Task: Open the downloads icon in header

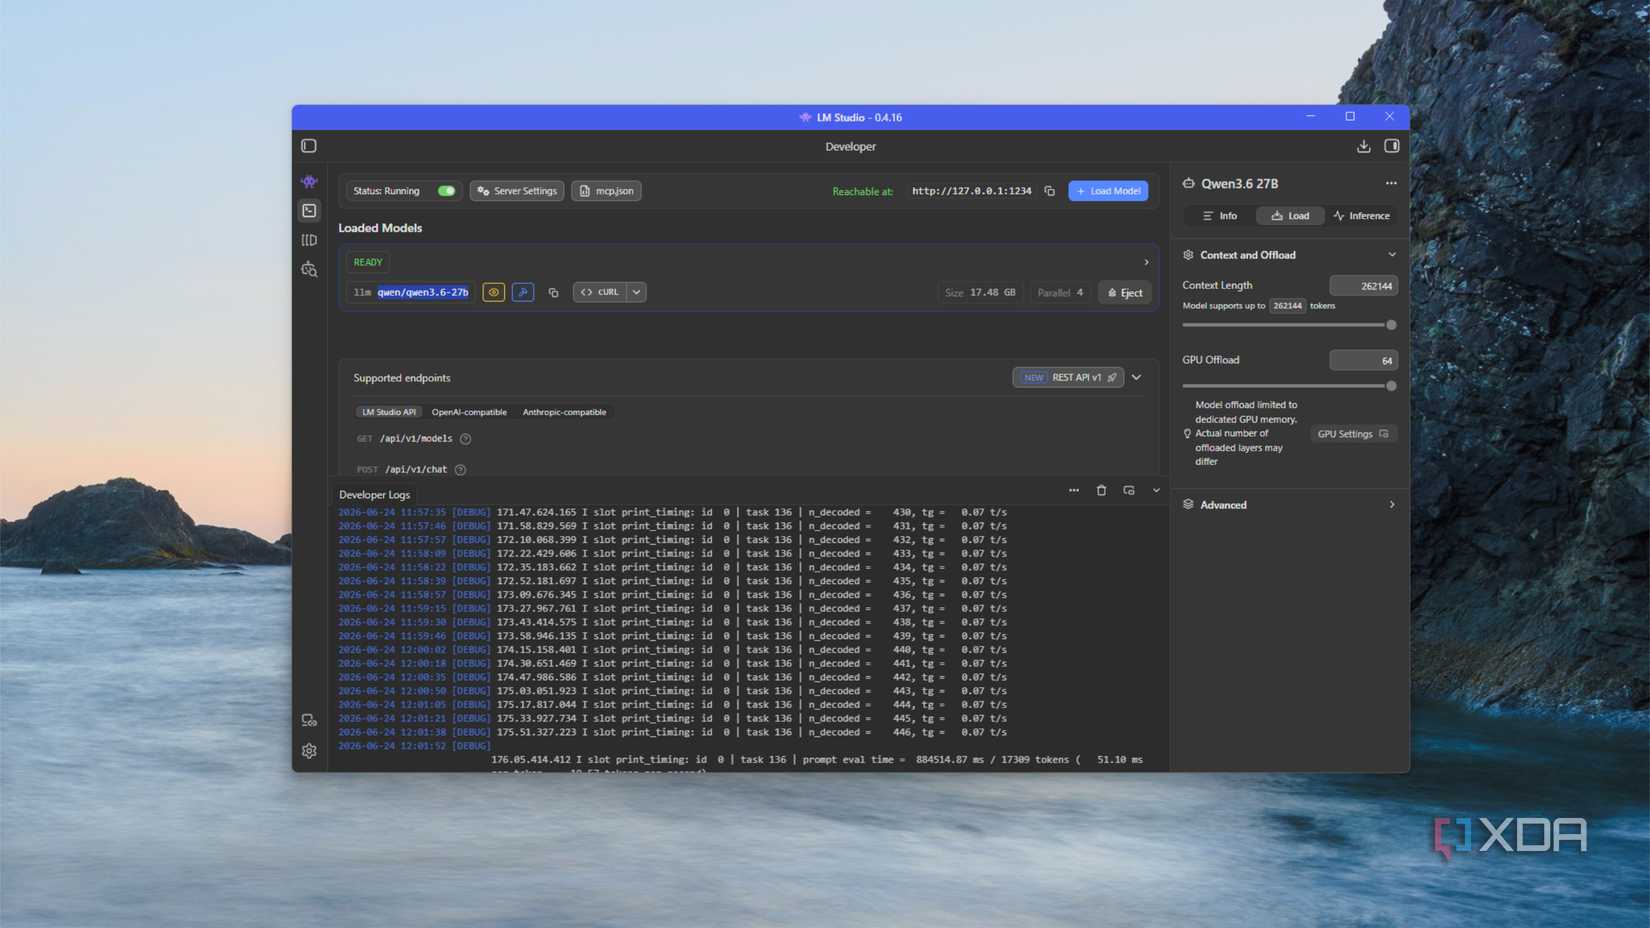Action: (x=1363, y=146)
